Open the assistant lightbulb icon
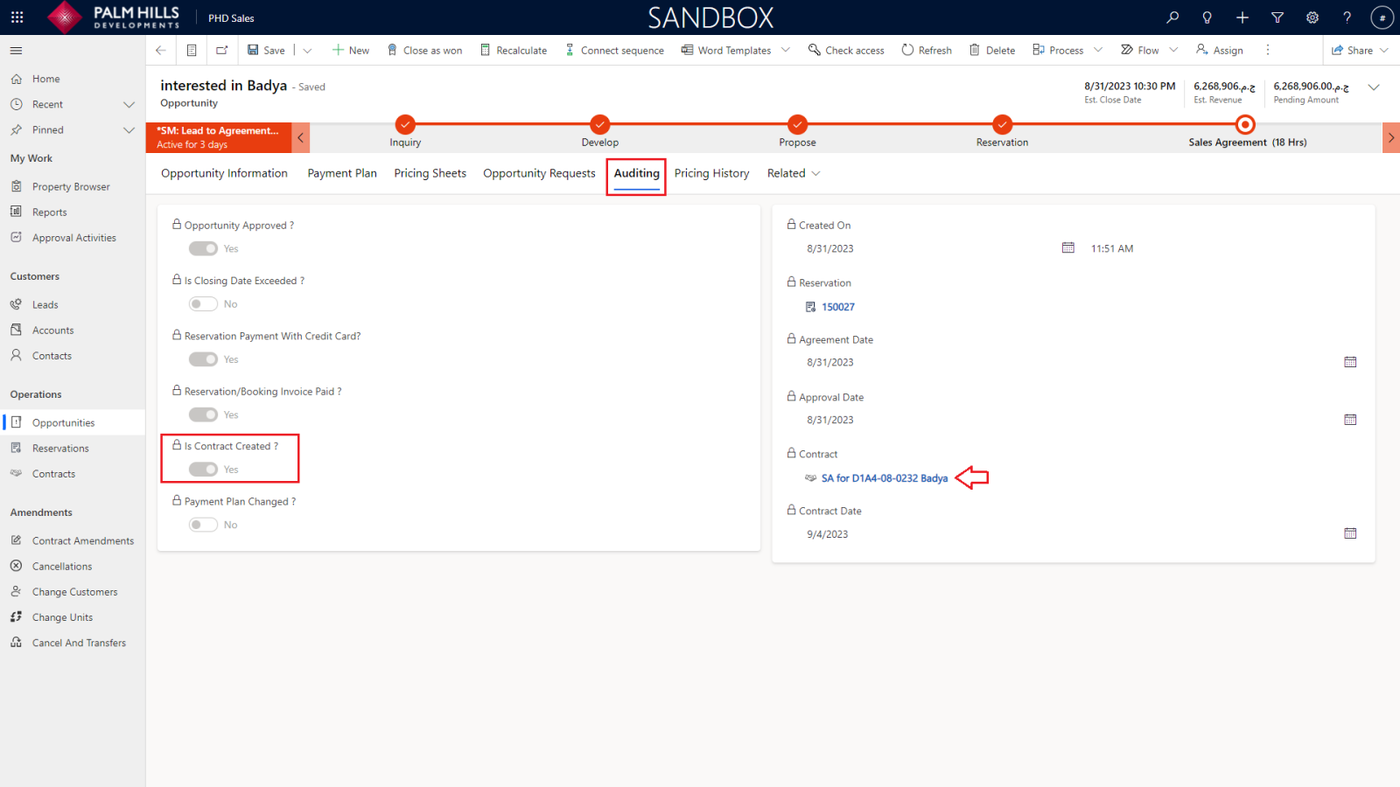Image resolution: width=1400 pixels, height=787 pixels. coord(1207,18)
